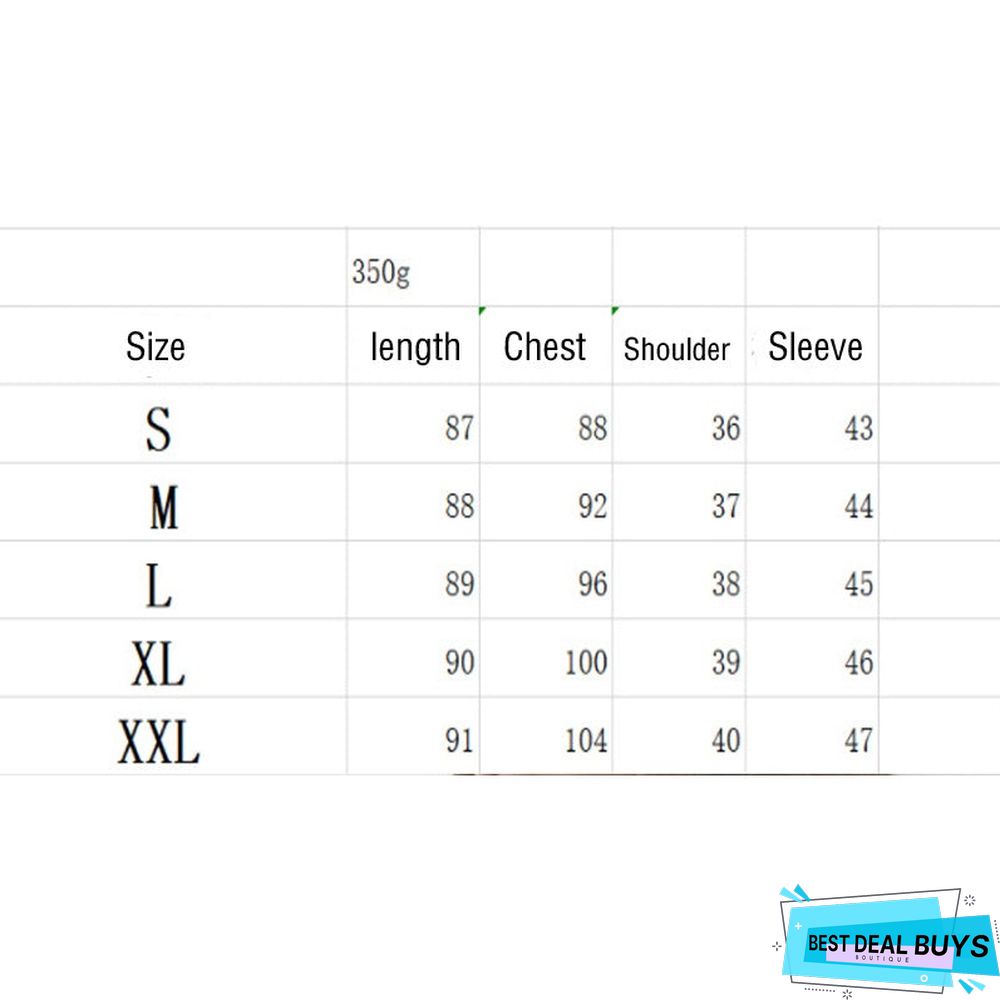Click the Sleeve column header
This screenshot has height=1000, width=1000.
click(815, 347)
